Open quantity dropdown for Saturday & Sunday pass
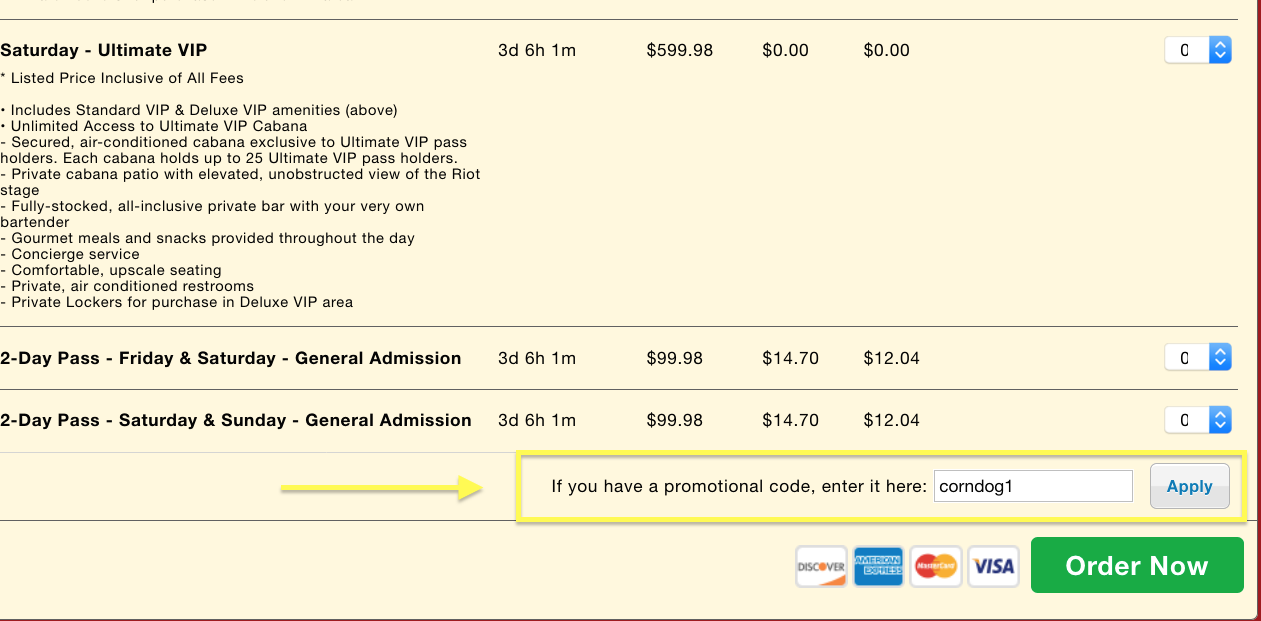Image resolution: width=1261 pixels, height=621 pixels. (x=1197, y=420)
